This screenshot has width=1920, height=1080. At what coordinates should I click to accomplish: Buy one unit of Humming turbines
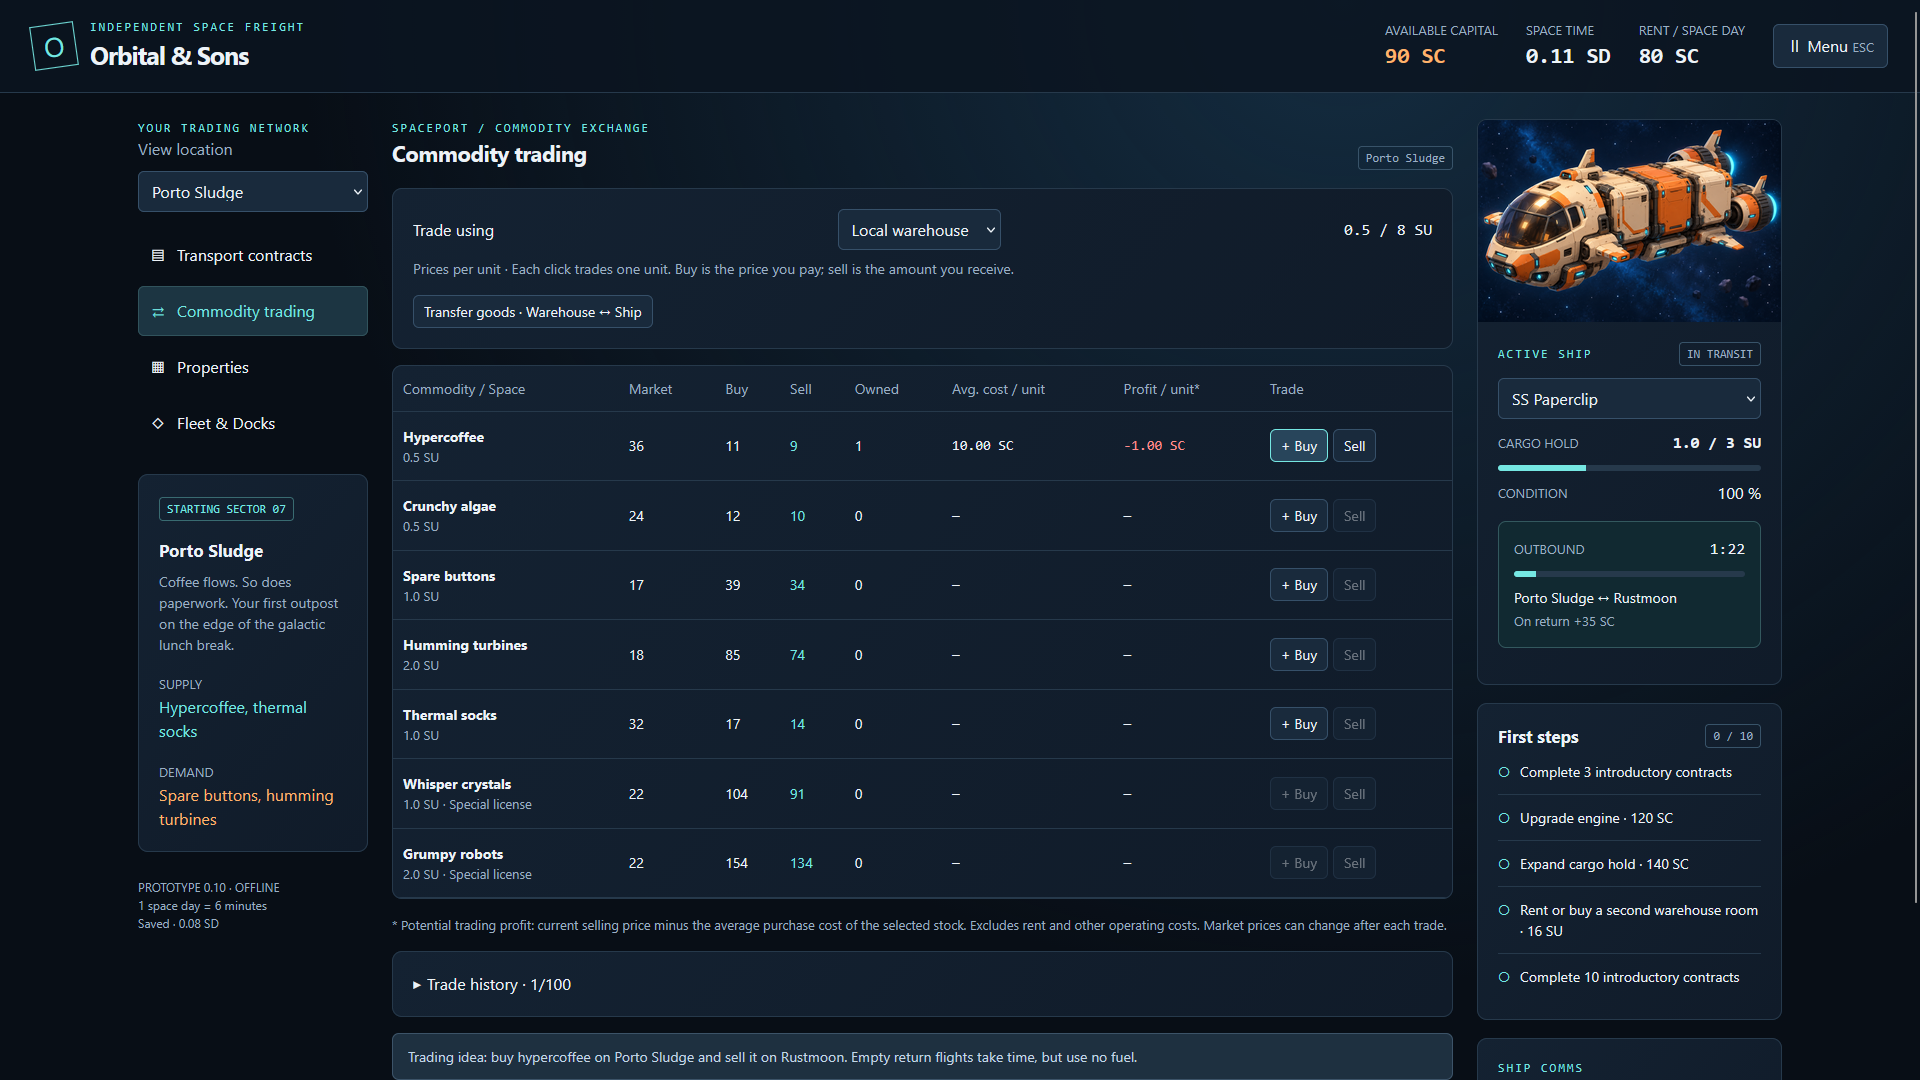[1299, 655]
